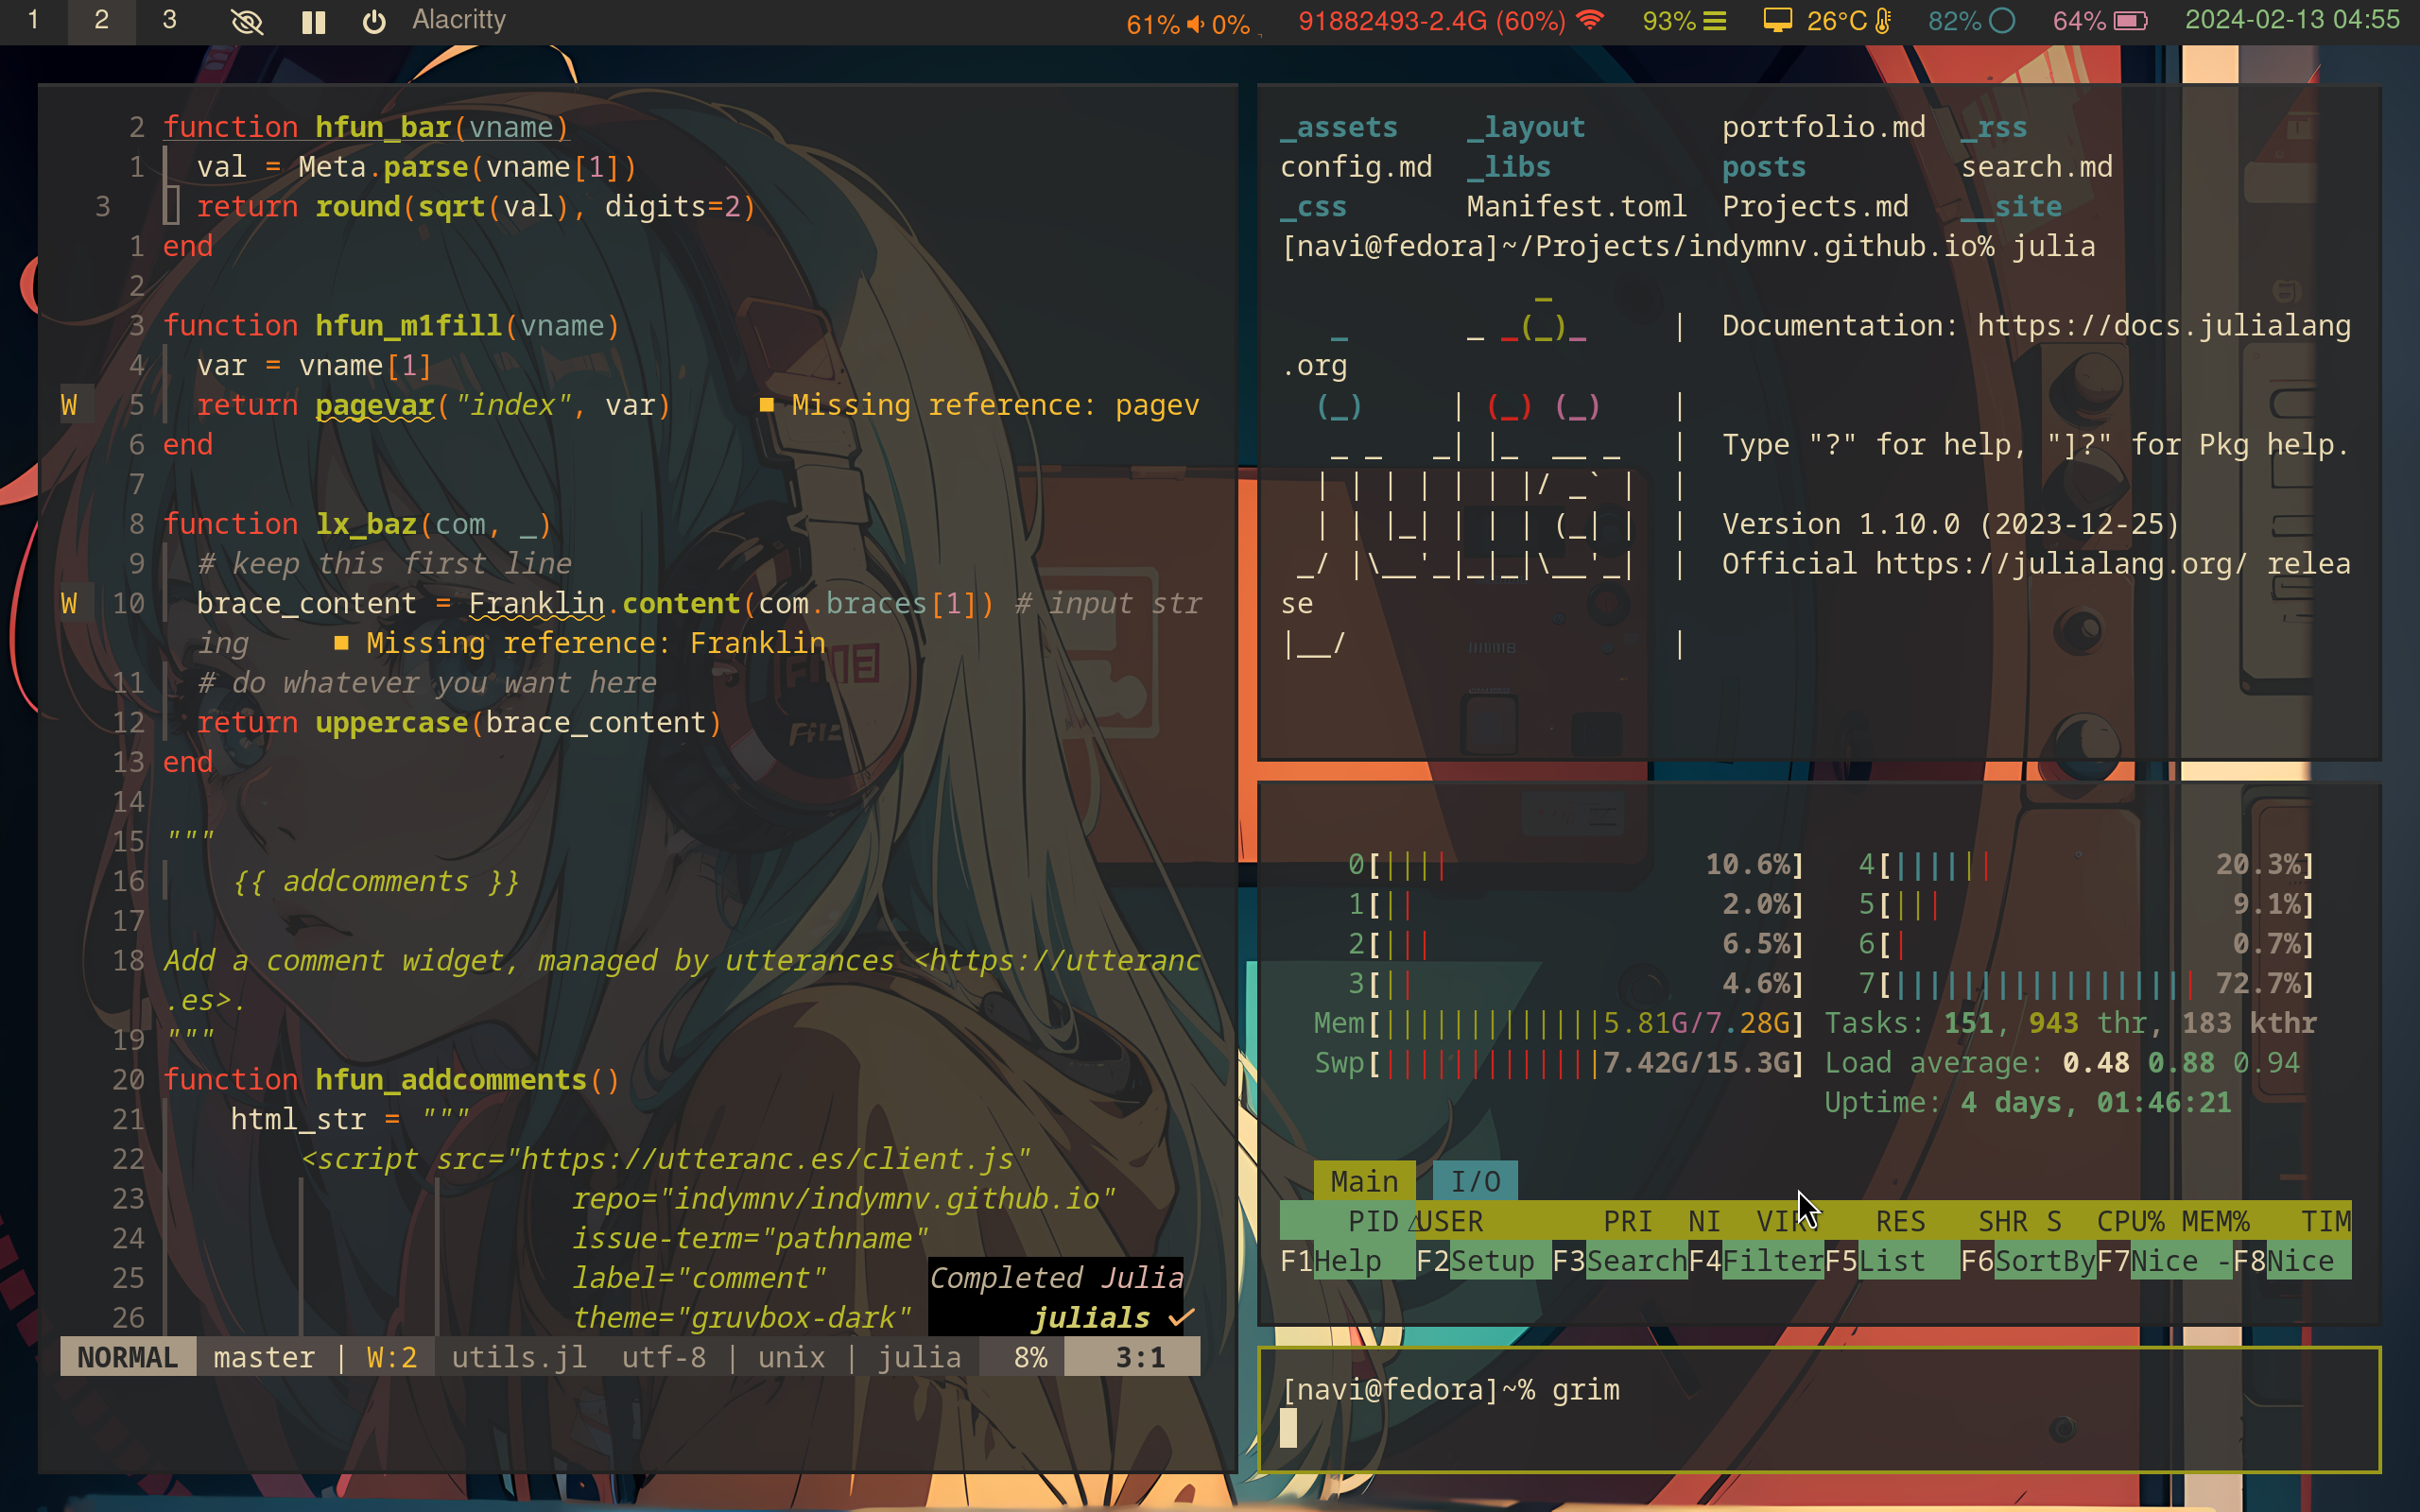Click the julials checkmark in LSP notification
The image size is (2420, 1512).
point(1181,1318)
